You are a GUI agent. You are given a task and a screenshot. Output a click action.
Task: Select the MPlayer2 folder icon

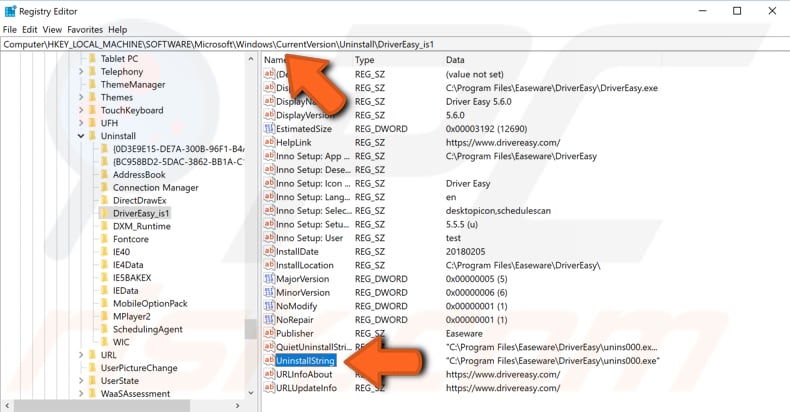coord(105,316)
